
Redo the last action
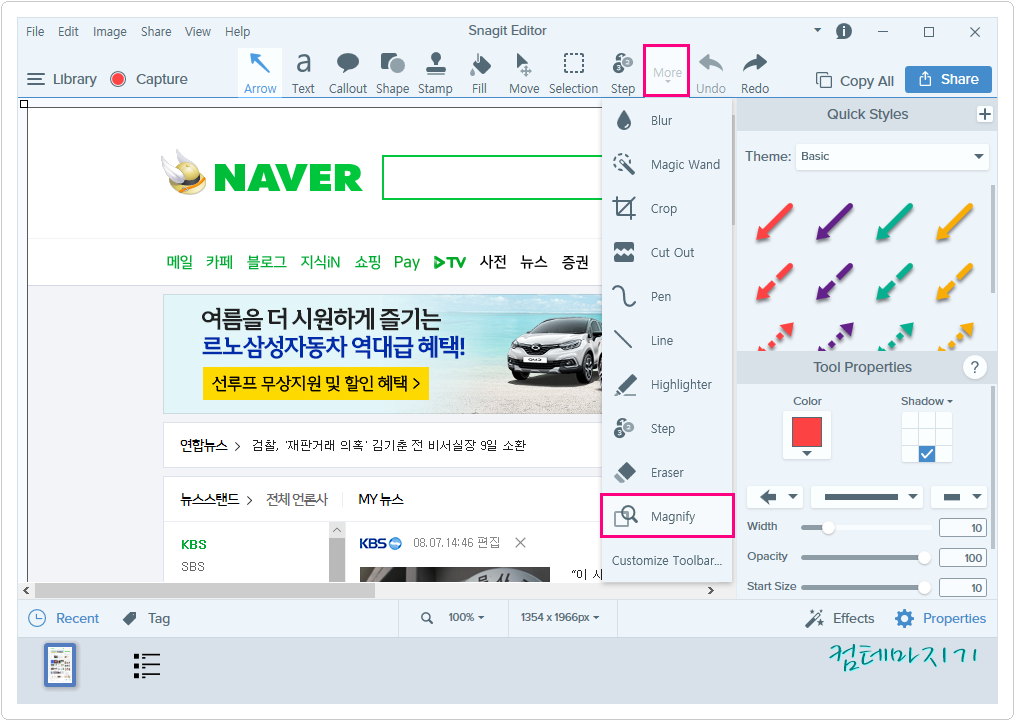click(755, 72)
